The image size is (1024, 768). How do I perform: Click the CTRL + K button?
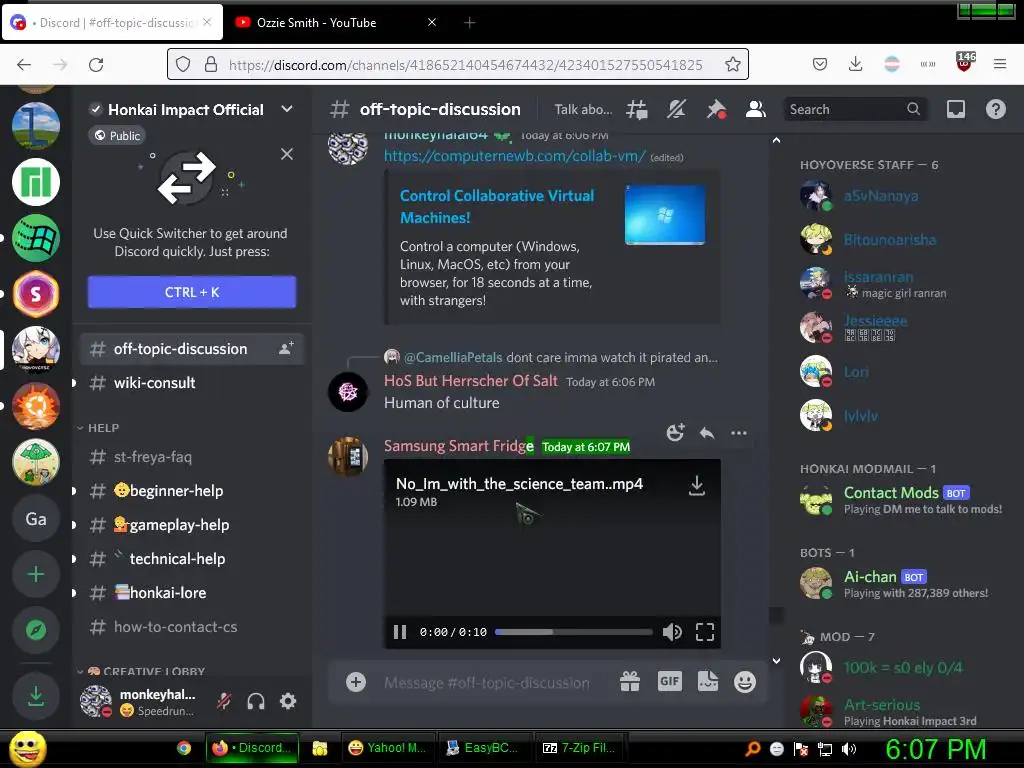tap(192, 292)
